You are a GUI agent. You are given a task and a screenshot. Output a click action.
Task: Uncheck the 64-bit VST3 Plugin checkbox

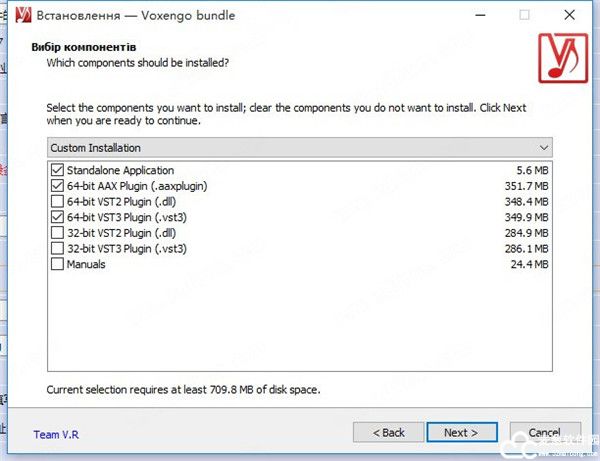(x=56, y=217)
